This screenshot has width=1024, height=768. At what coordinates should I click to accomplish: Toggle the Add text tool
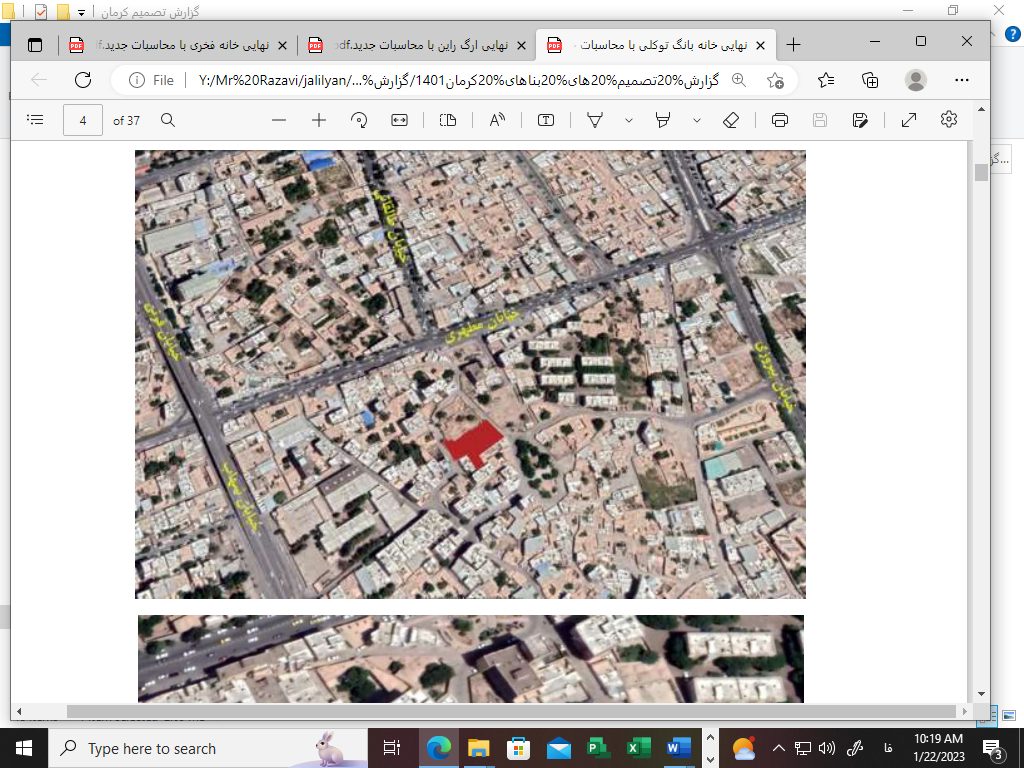coord(546,120)
